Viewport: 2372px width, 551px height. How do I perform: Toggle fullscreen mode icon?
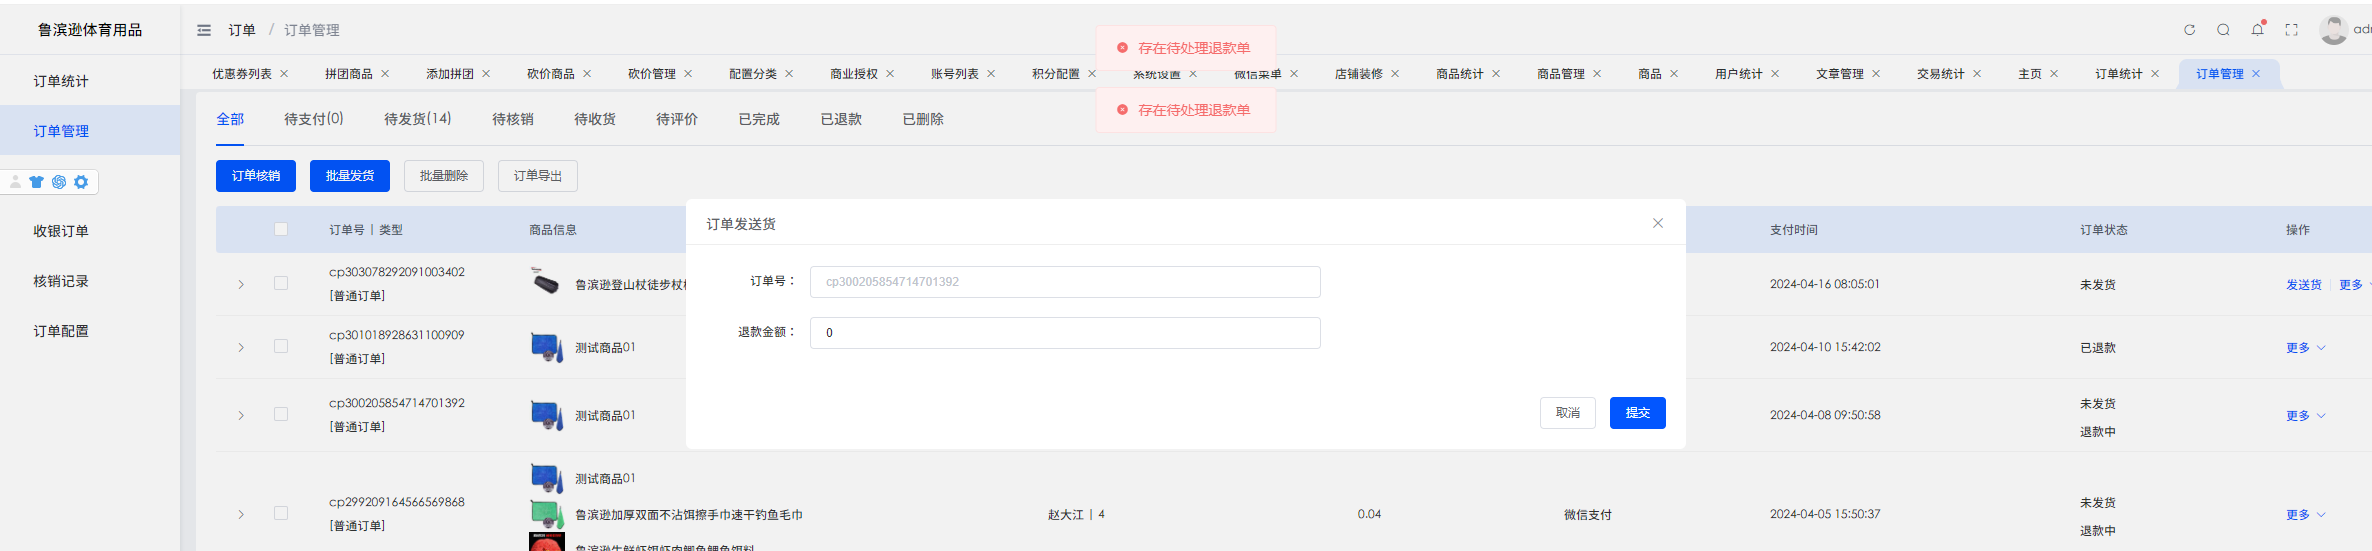pos(2291,30)
